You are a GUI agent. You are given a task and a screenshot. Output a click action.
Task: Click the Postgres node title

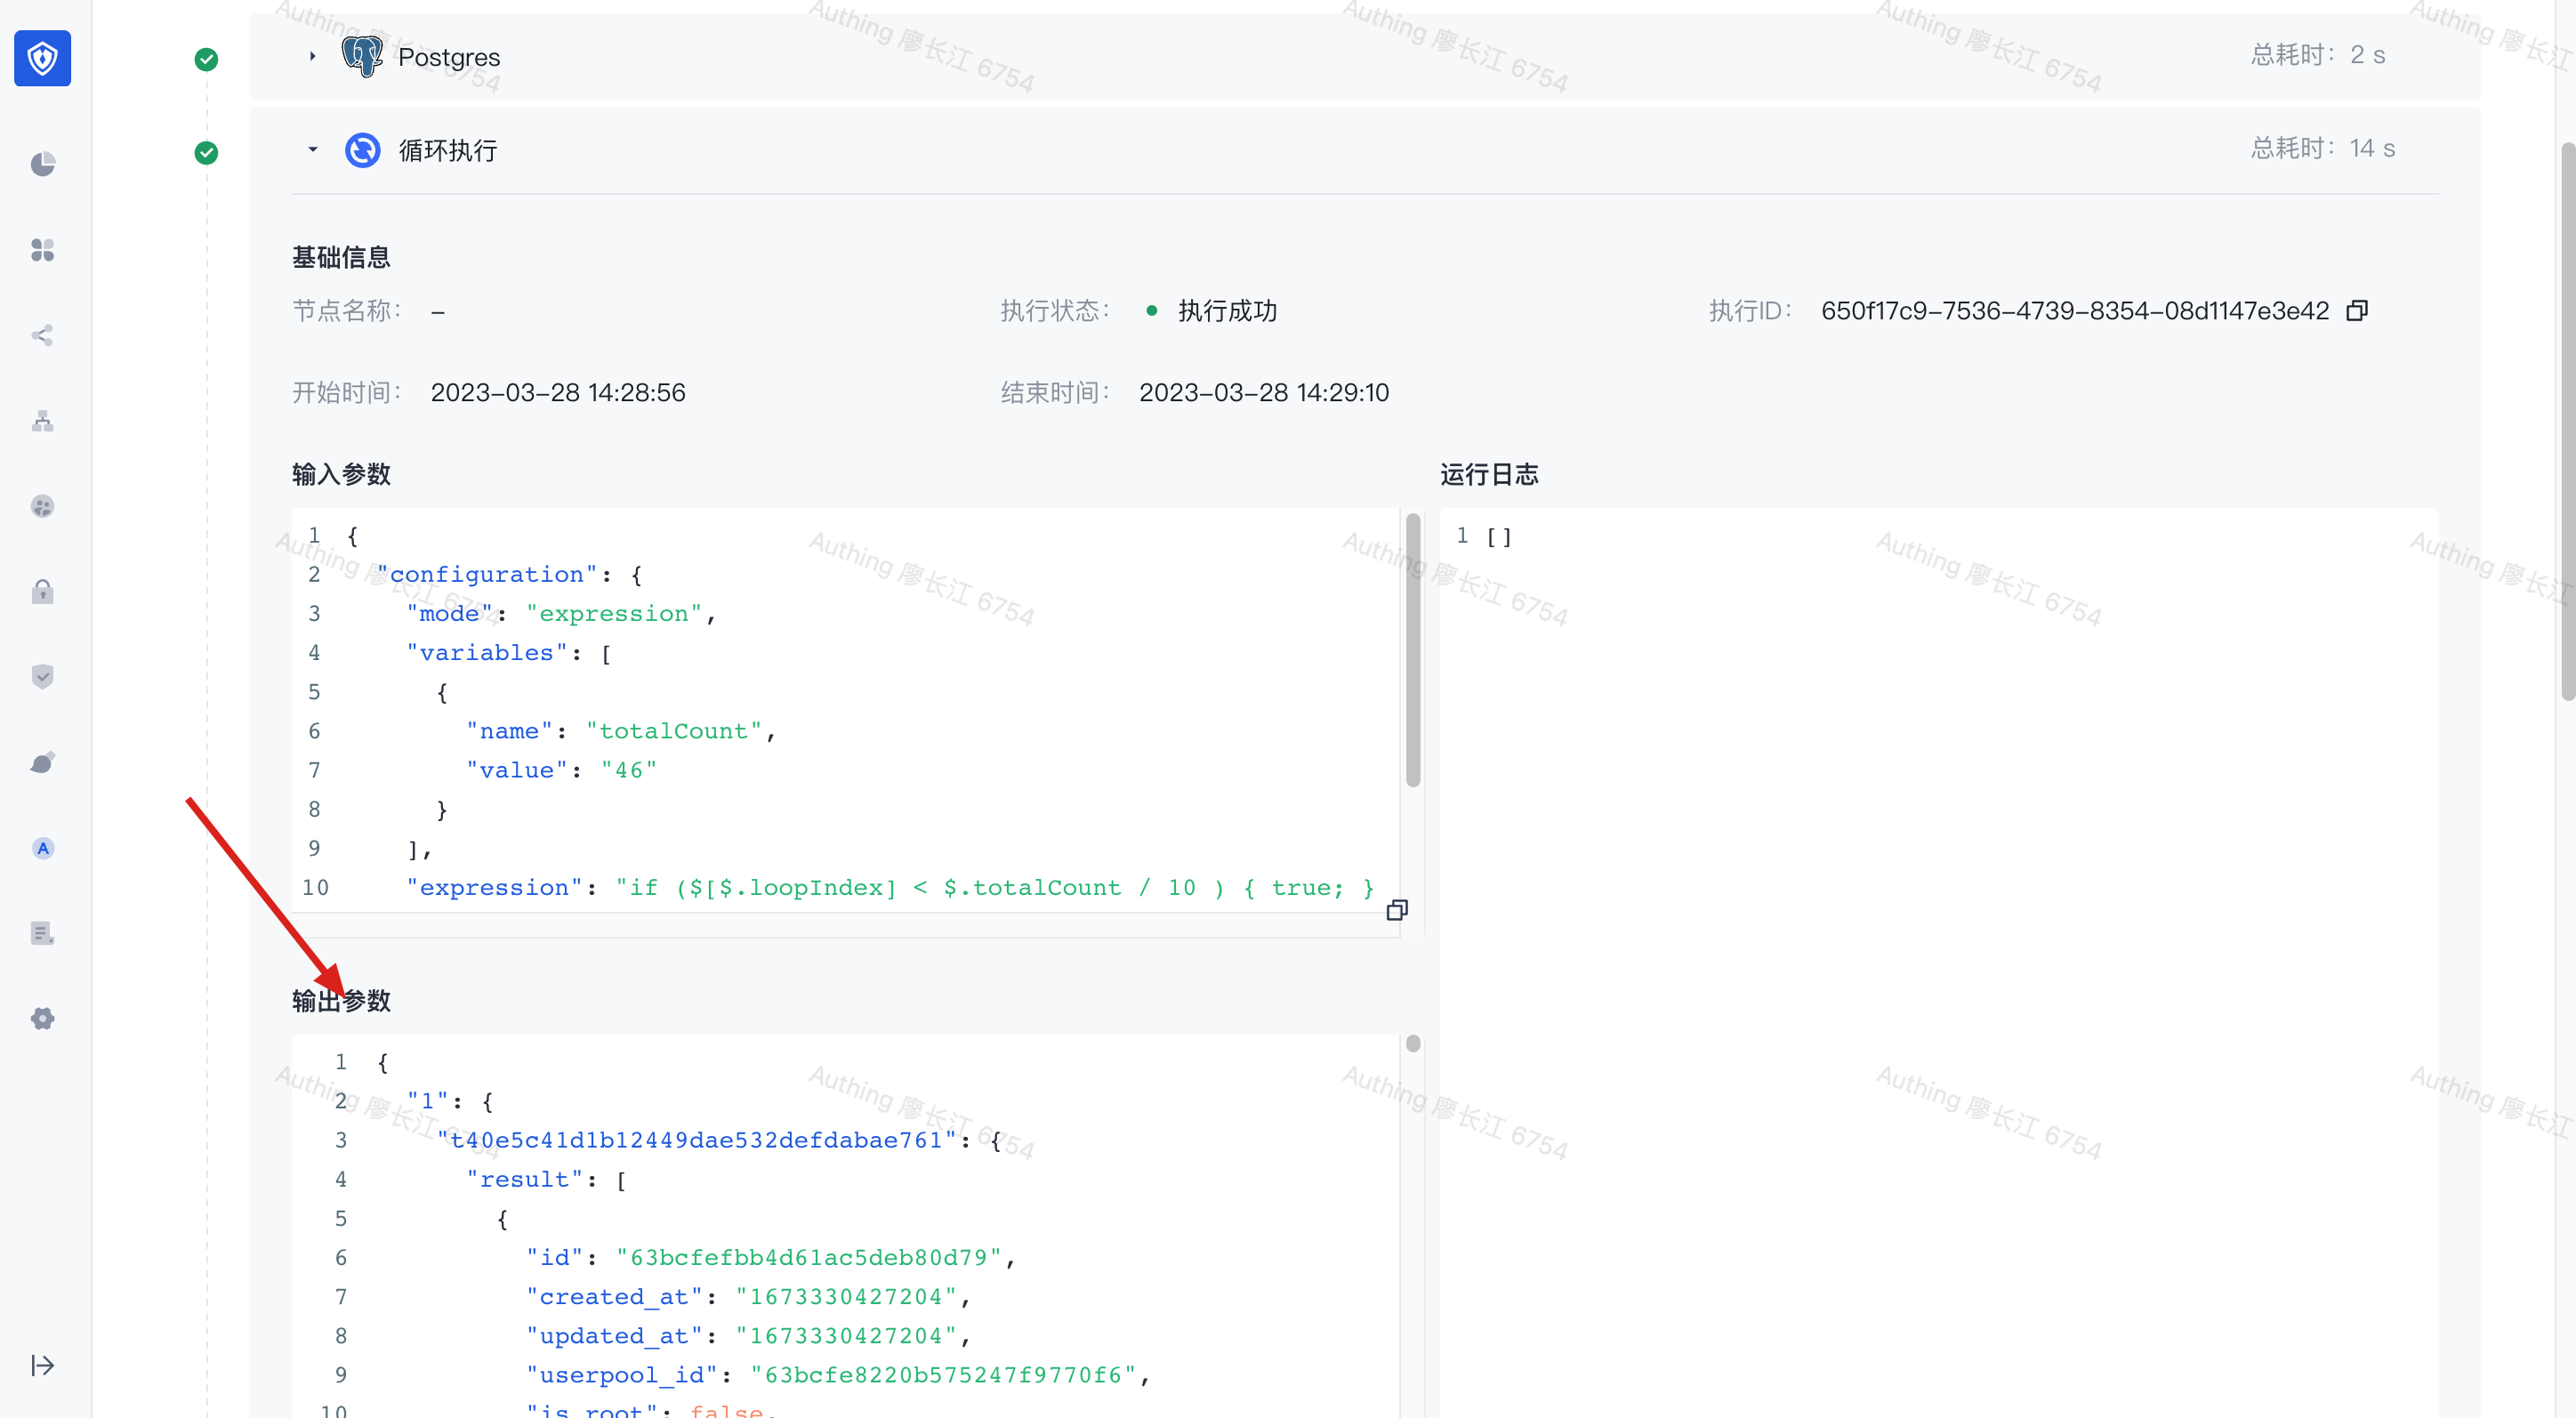[448, 57]
